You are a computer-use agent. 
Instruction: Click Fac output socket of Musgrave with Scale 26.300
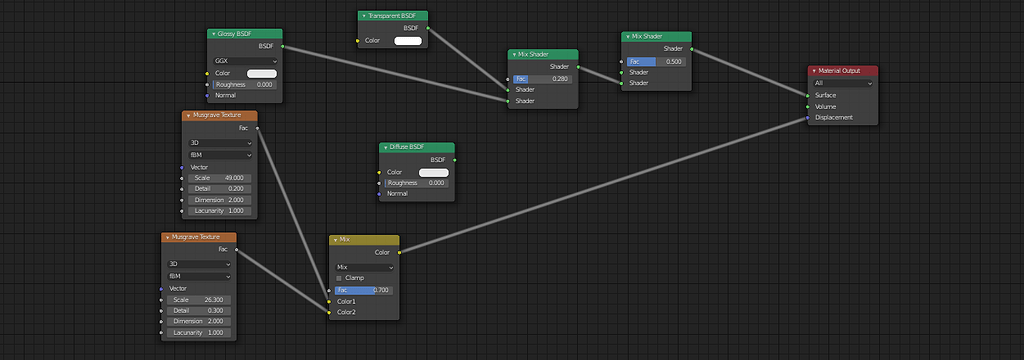(x=236, y=249)
